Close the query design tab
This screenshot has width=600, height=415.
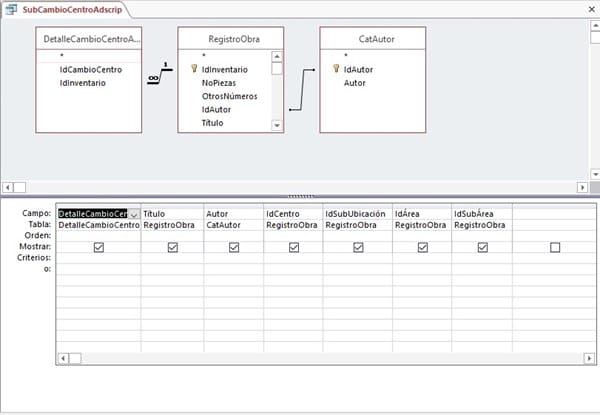tap(592, 9)
